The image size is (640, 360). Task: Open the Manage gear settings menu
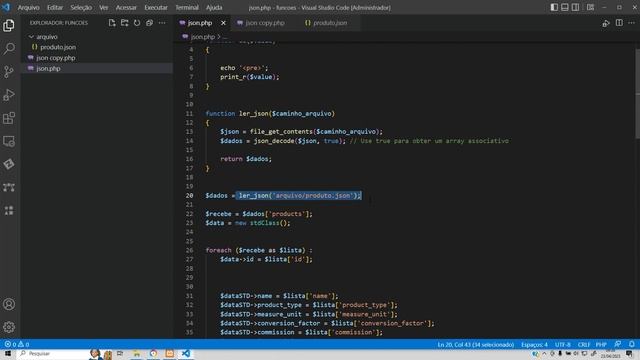[x=9, y=327]
